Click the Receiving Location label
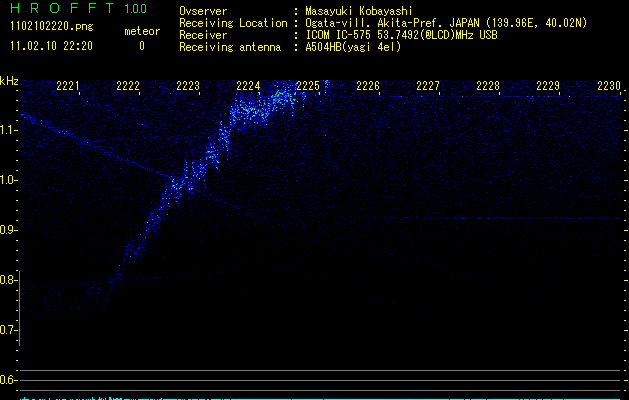The height and width of the screenshot is (400, 629). (233, 23)
